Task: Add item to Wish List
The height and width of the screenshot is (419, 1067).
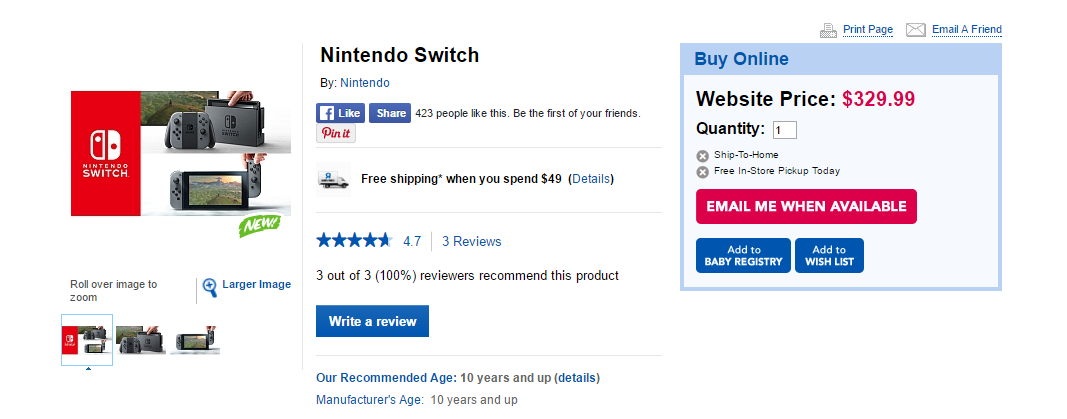Action: [x=829, y=256]
